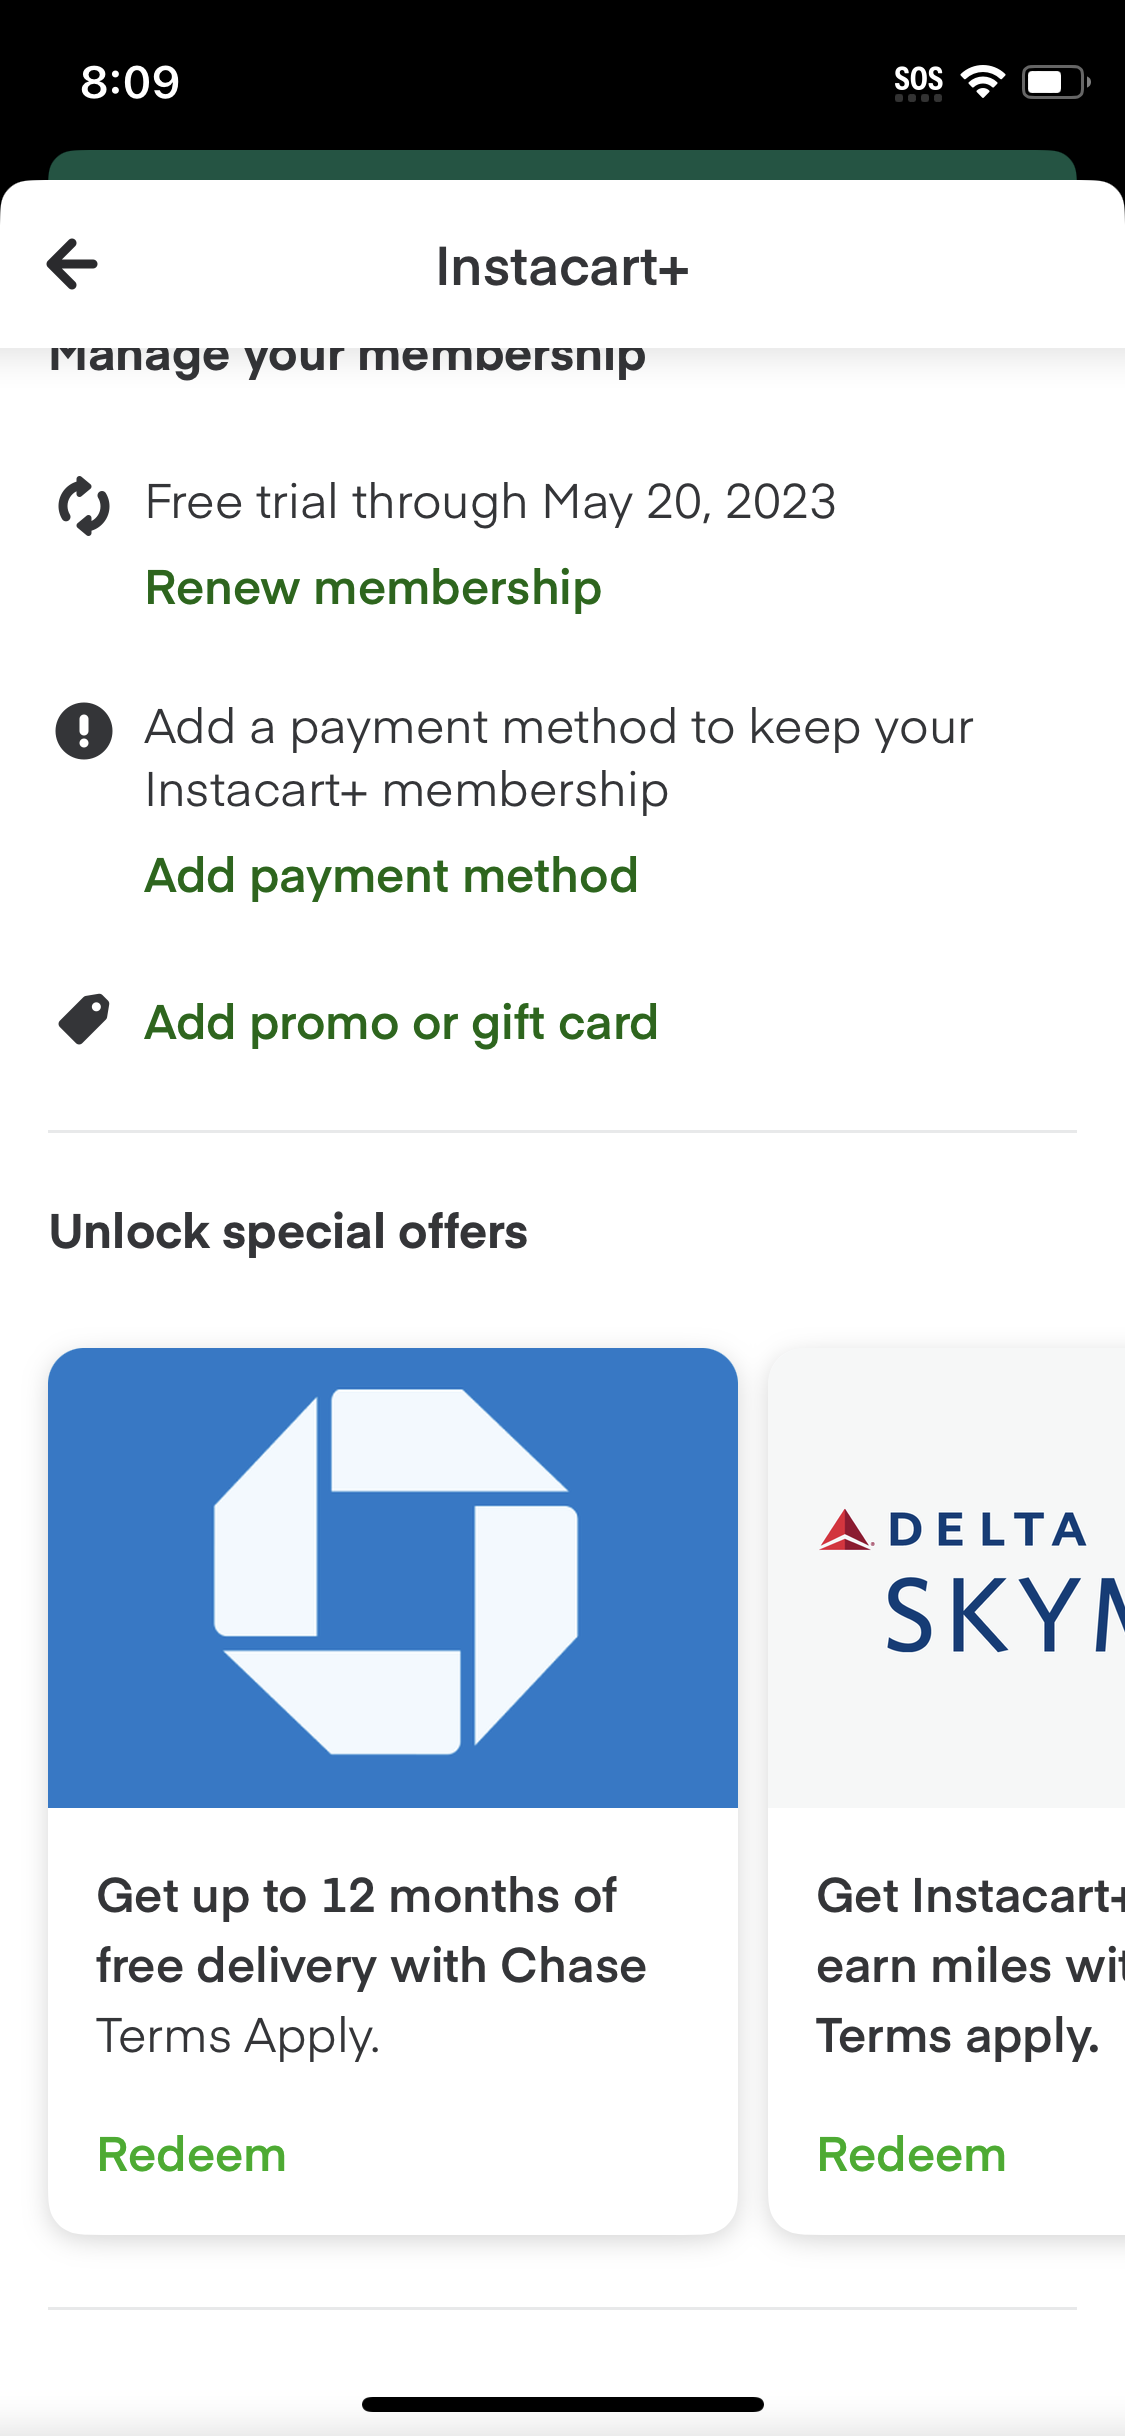Redeem the Delta SkyMiles offer
The image size is (1125, 2436).
pyautogui.click(x=911, y=2154)
